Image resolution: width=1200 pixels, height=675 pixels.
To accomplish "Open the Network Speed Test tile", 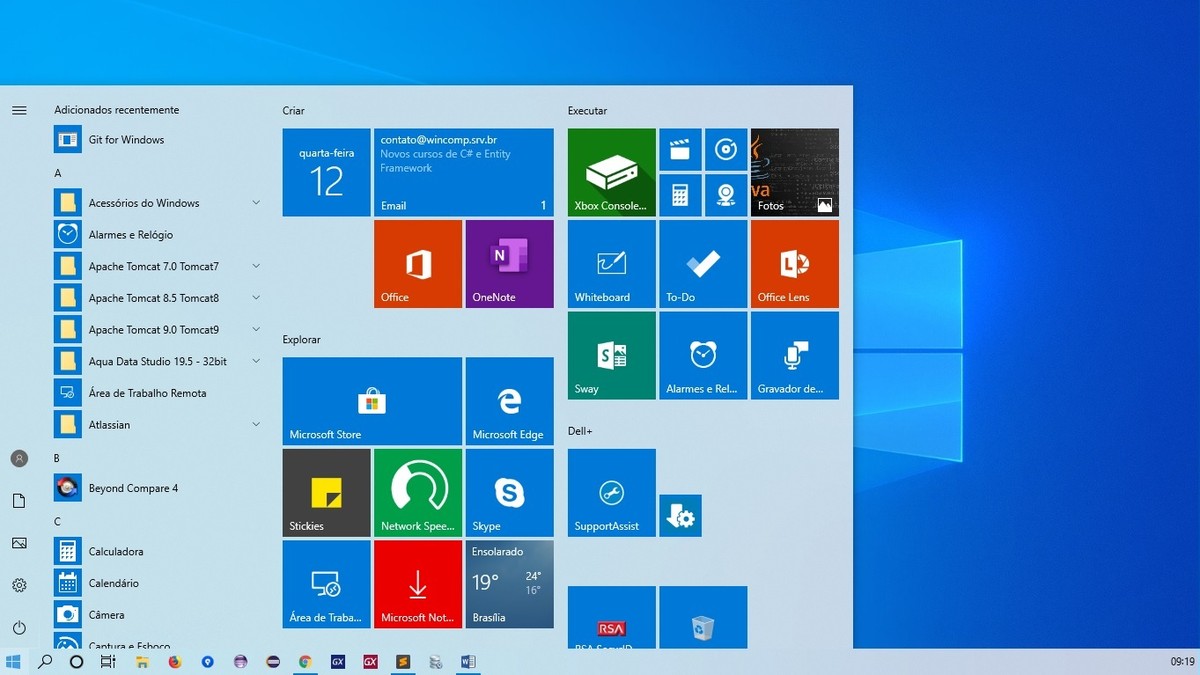I will pyautogui.click(x=417, y=491).
